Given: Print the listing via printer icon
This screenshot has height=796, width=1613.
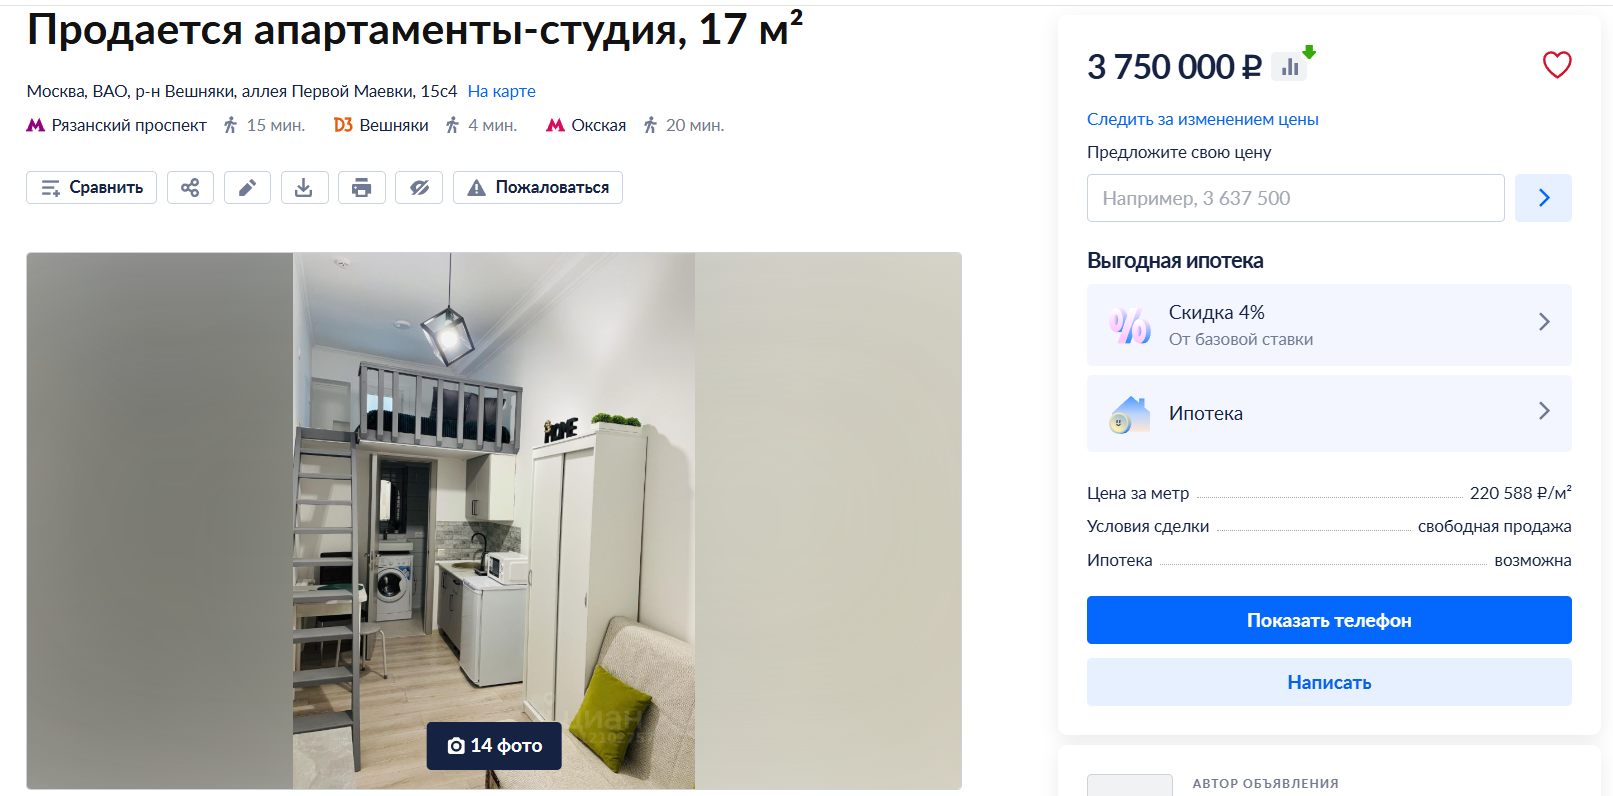Looking at the screenshot, I should pos(361,187).
